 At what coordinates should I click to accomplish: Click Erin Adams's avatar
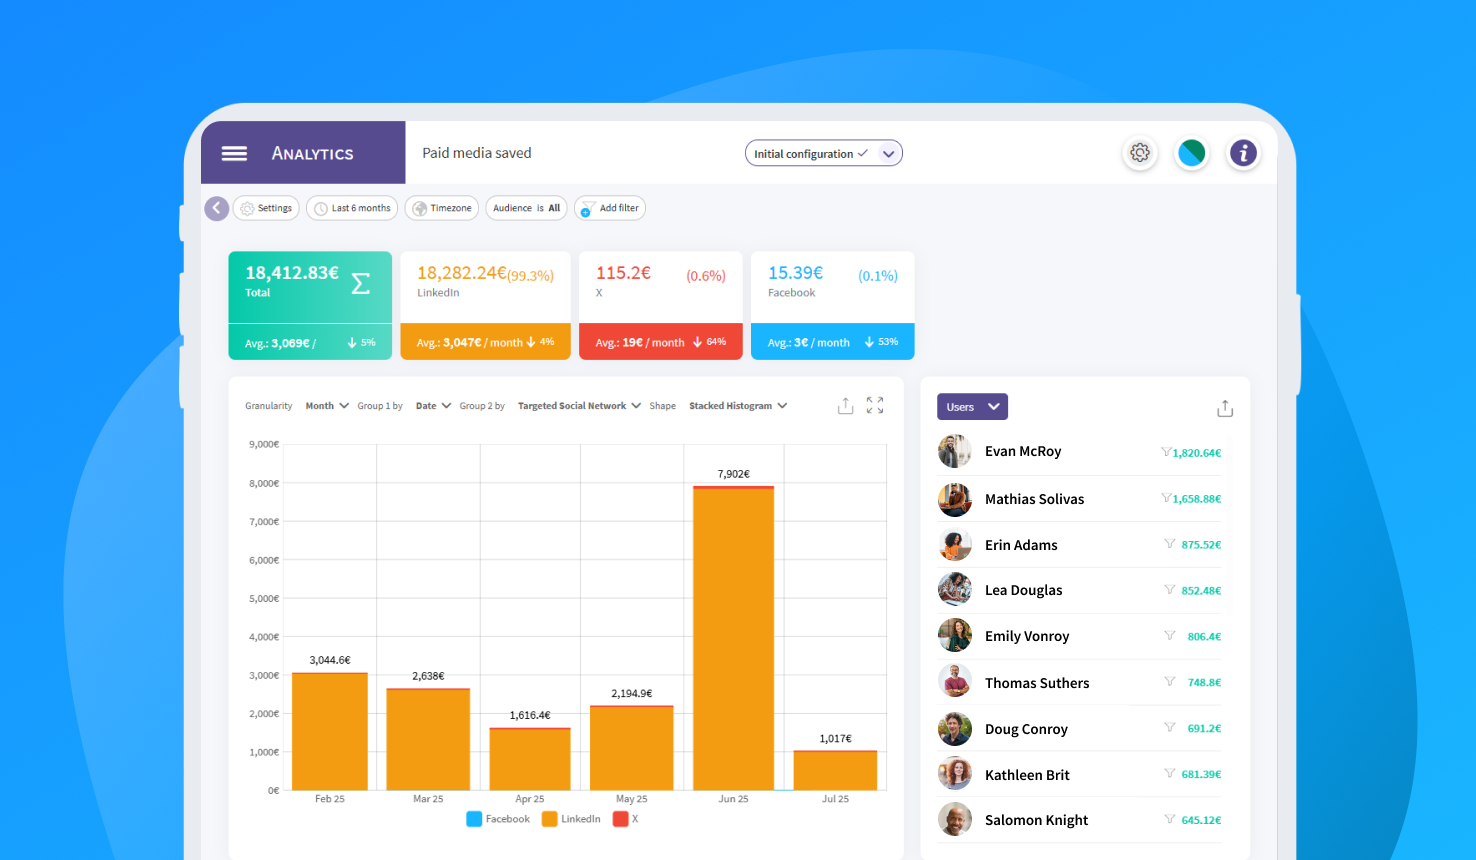point(954,545)
